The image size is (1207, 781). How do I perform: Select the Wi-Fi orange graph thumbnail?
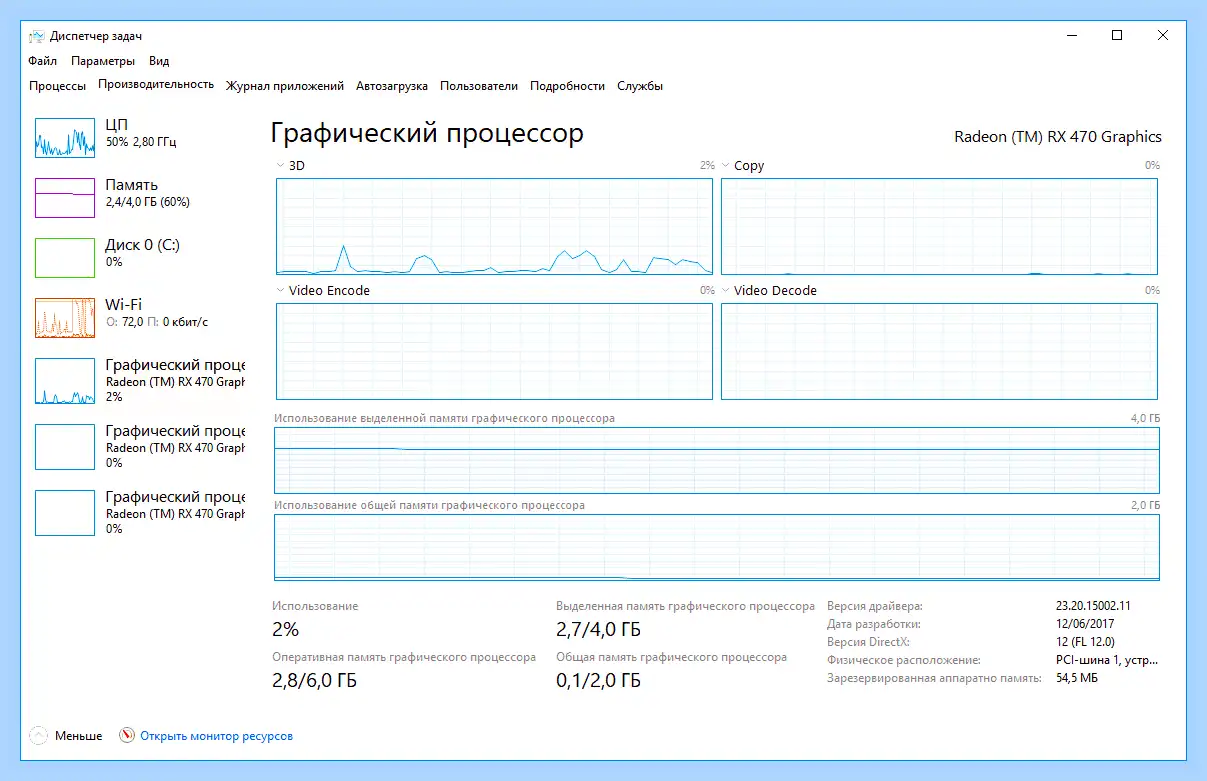tap(64, 318)
